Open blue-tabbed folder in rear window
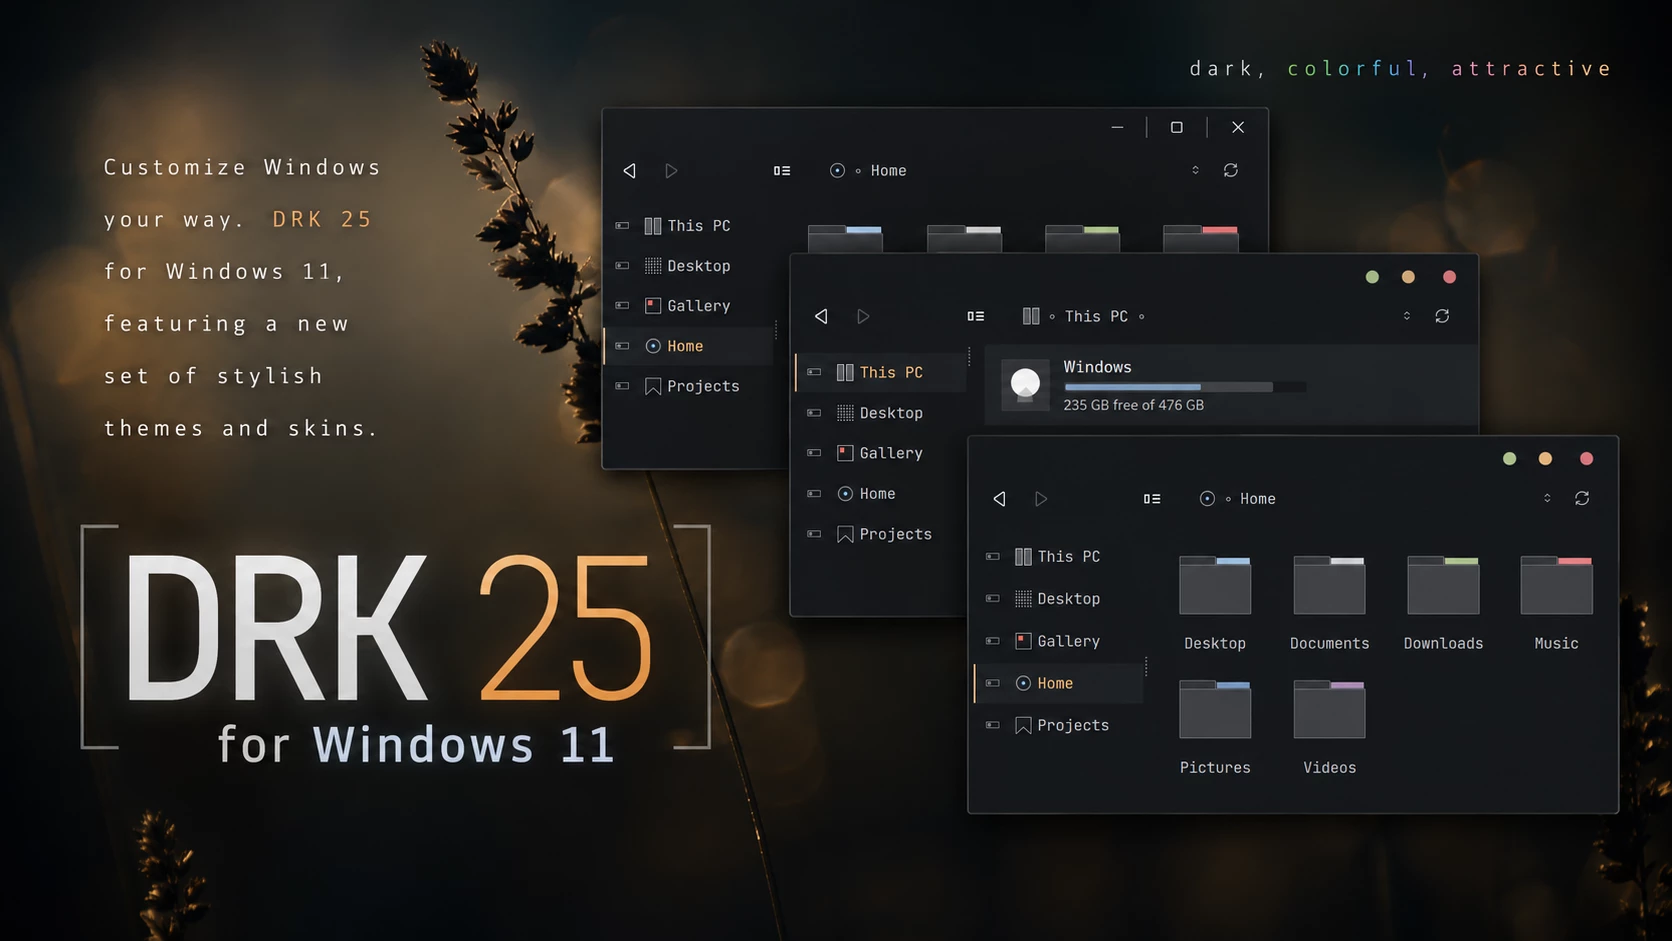 coord(845,238)
